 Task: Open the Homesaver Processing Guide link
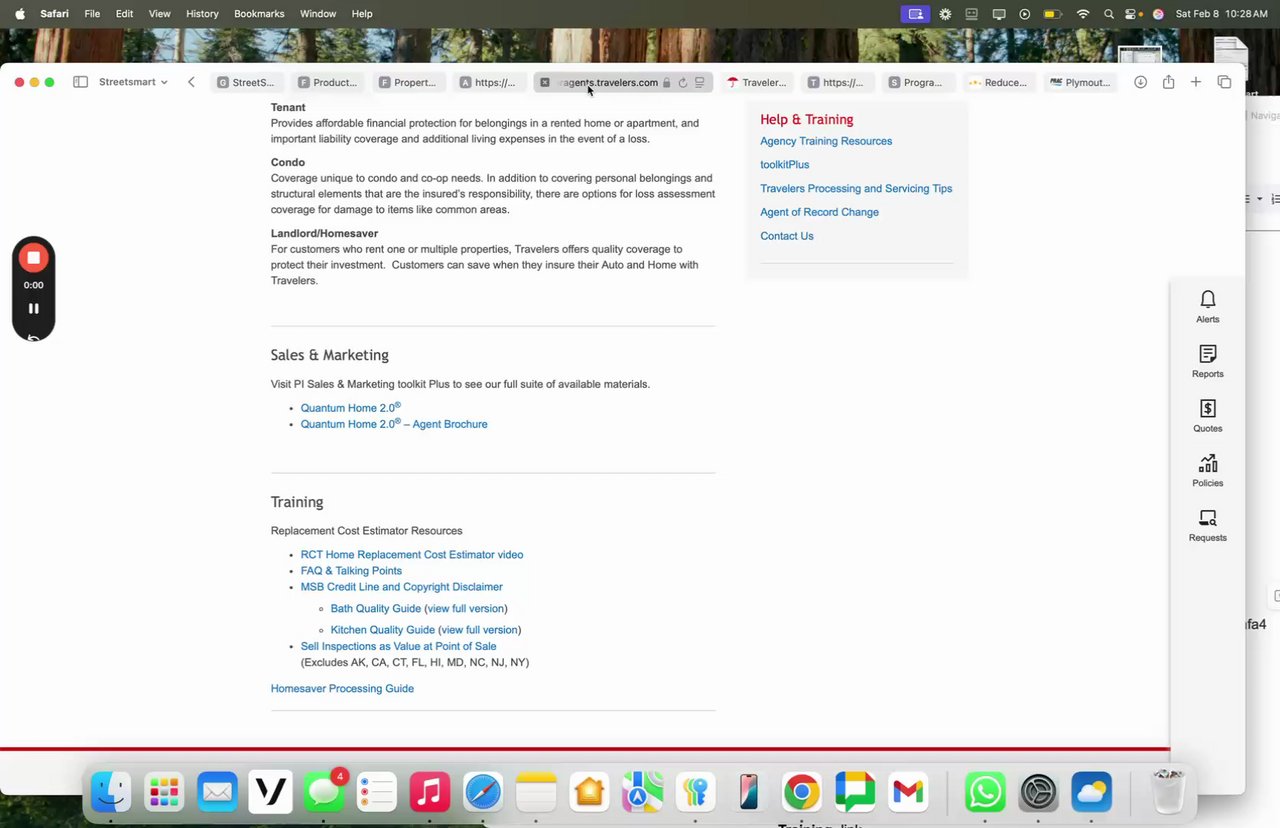pos(342,689)
